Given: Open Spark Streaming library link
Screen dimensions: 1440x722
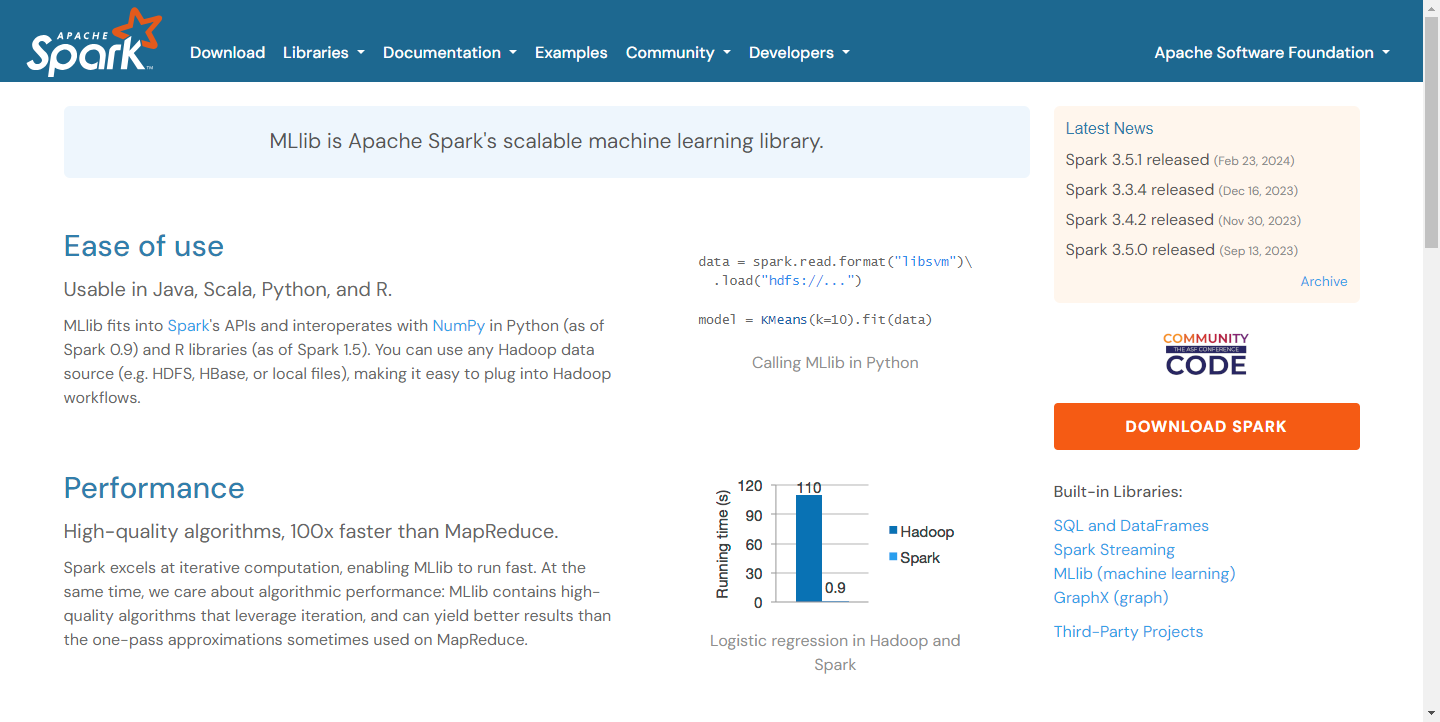Looking at the screenshot, I should (x=1114, y=550).
